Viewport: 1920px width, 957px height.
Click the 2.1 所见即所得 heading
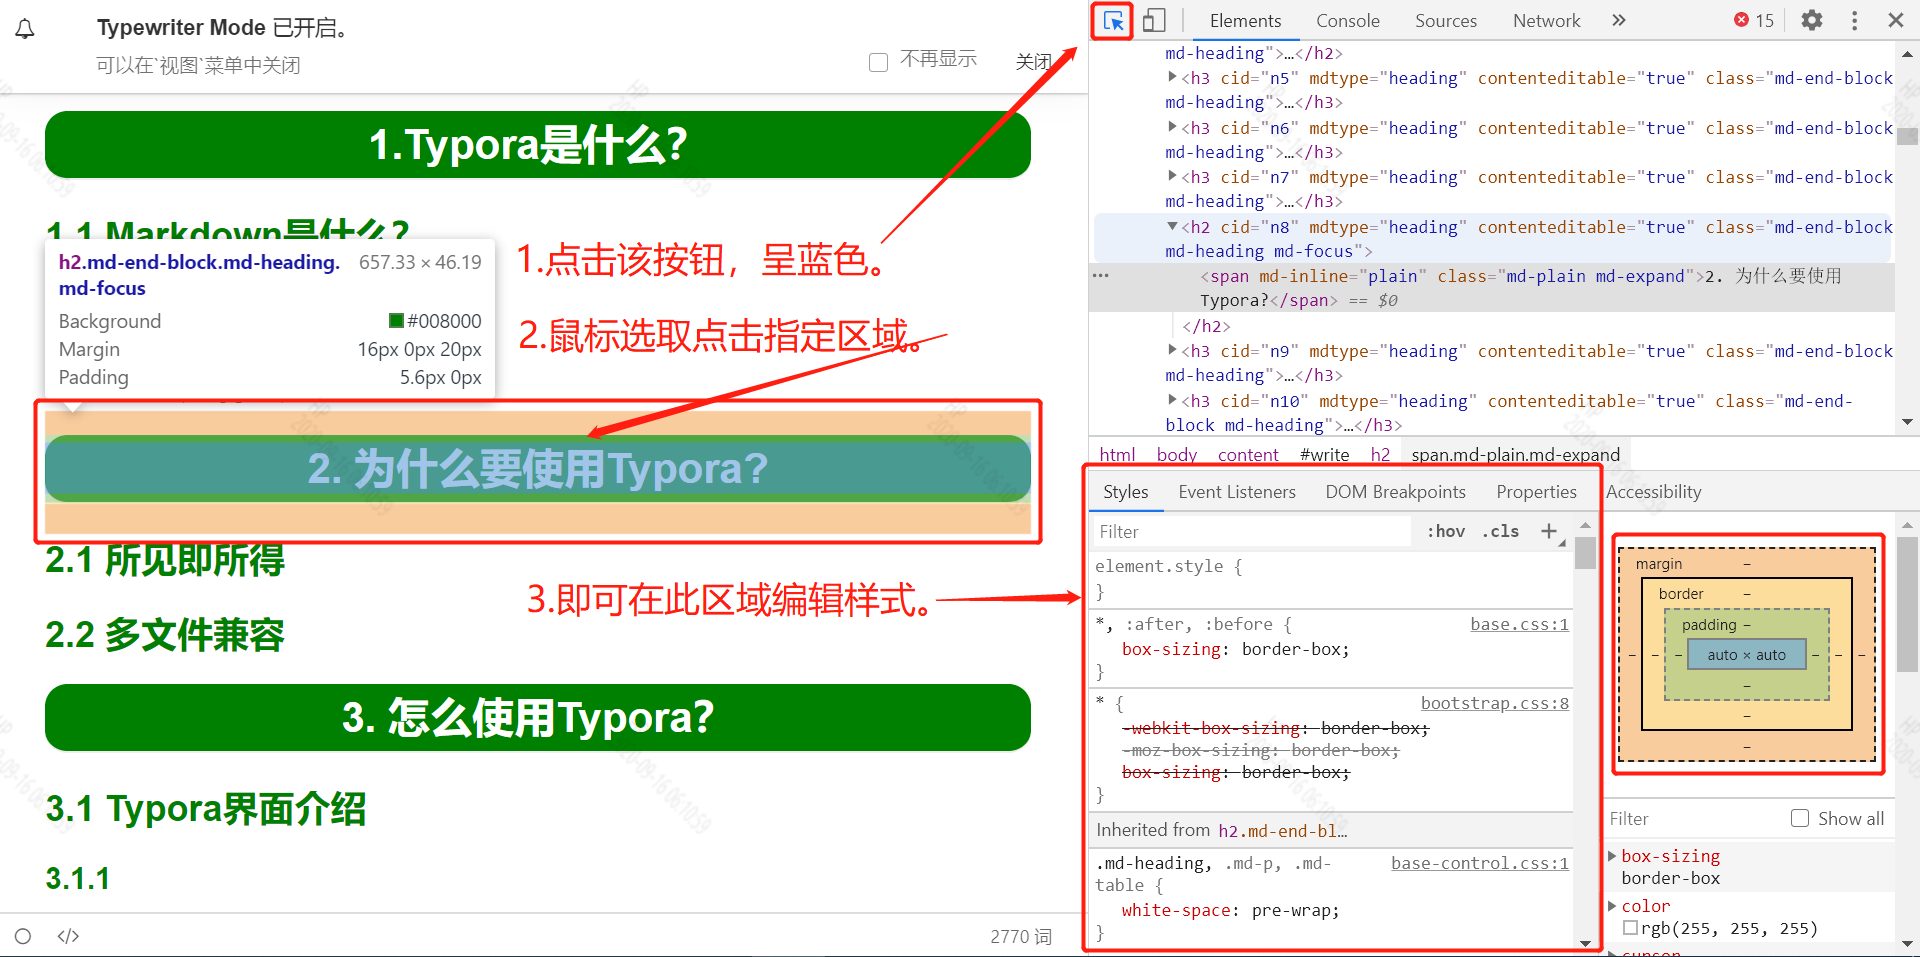[165, 560]
